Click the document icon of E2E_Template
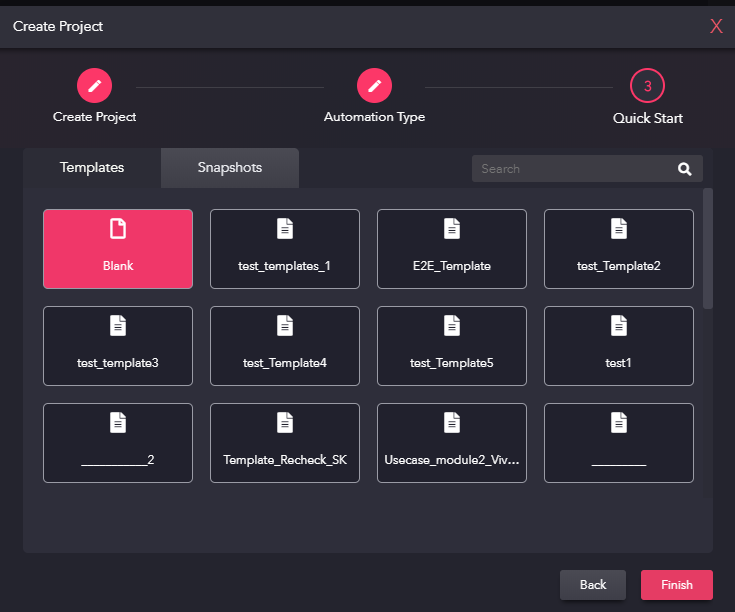 pos(451,229)
